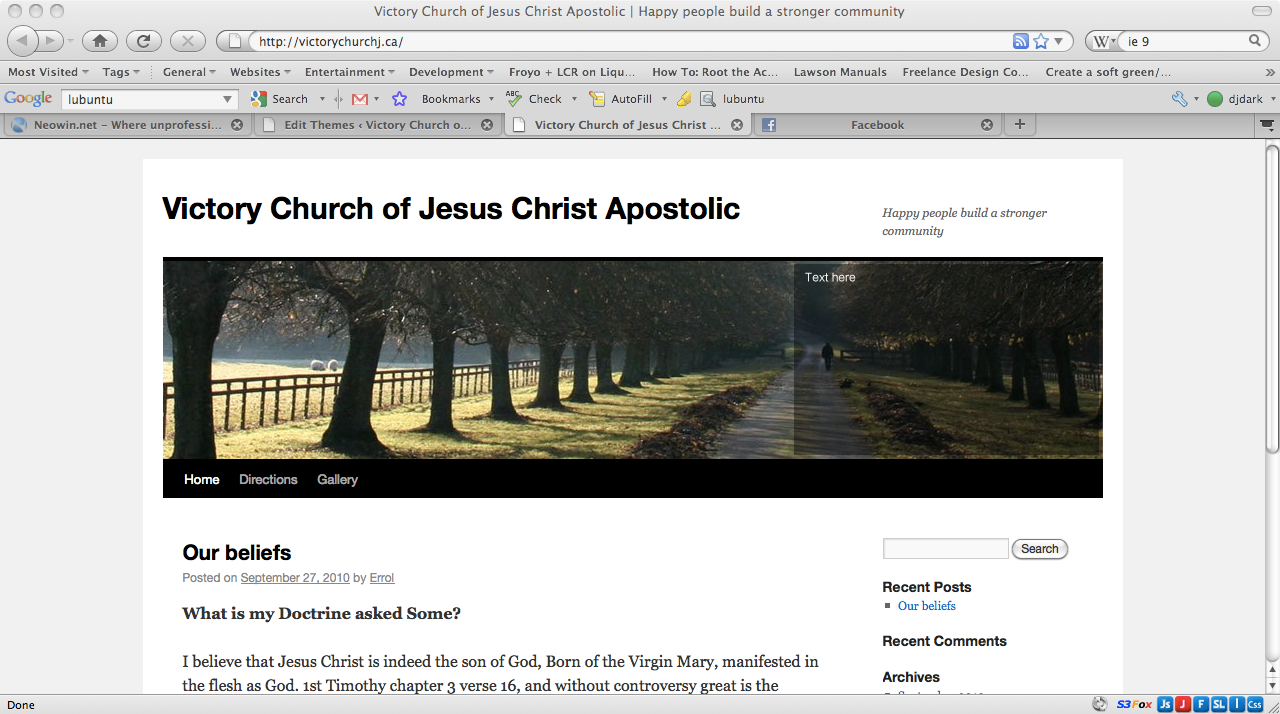Open the September 27, 2010 post link
The height and width of the screenshot is (714, 1280).
point(295,578)
